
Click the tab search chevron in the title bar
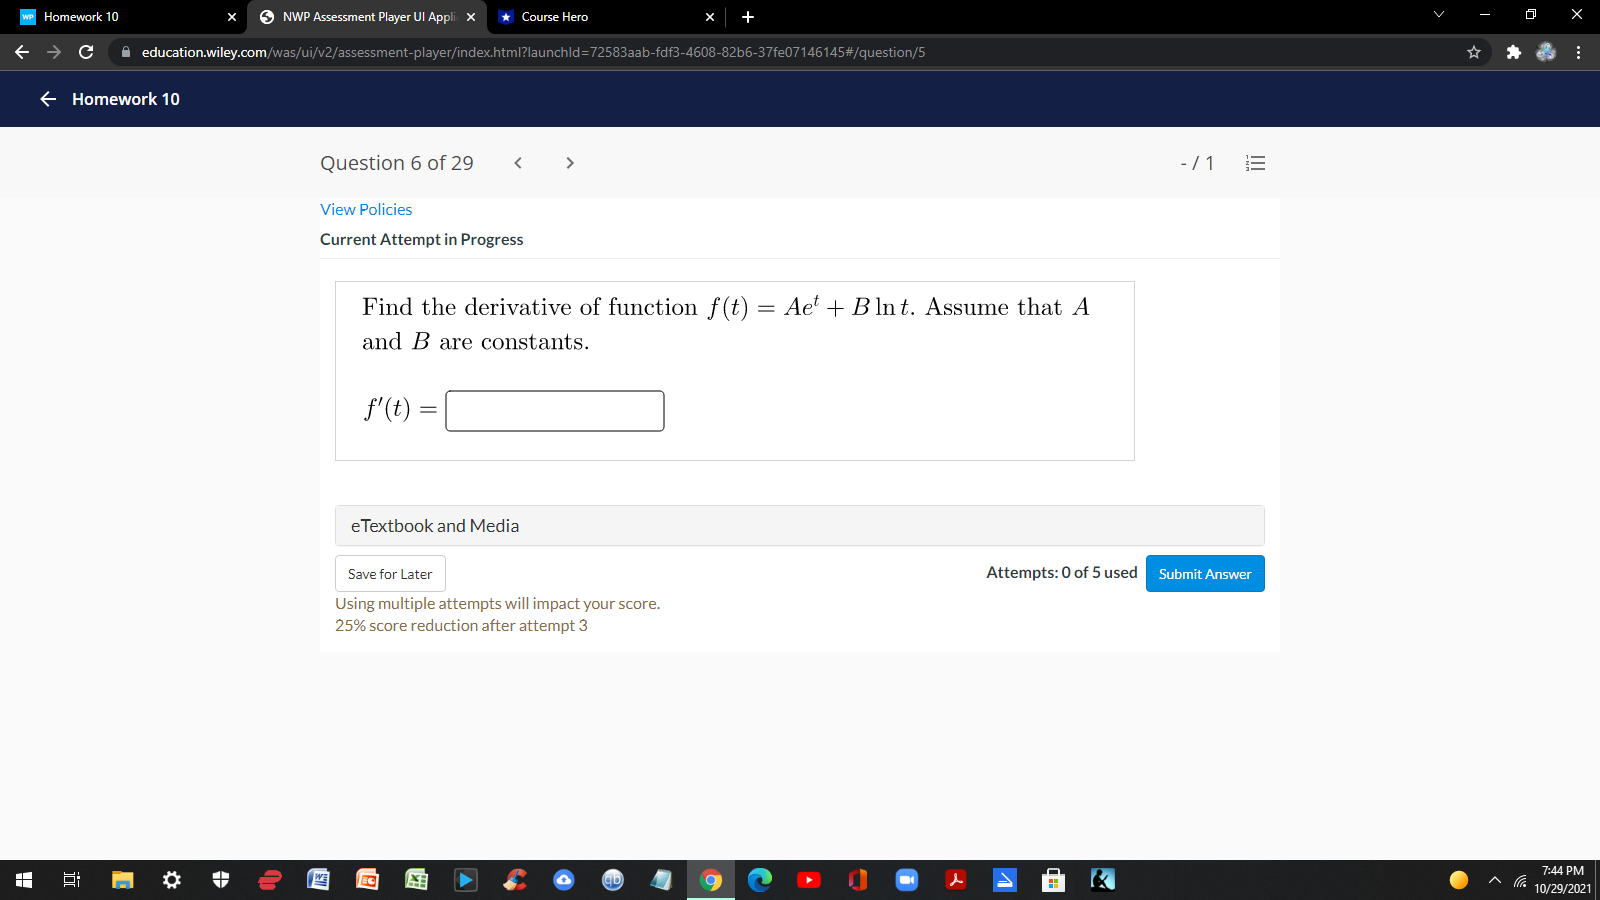coord(1438,14)
